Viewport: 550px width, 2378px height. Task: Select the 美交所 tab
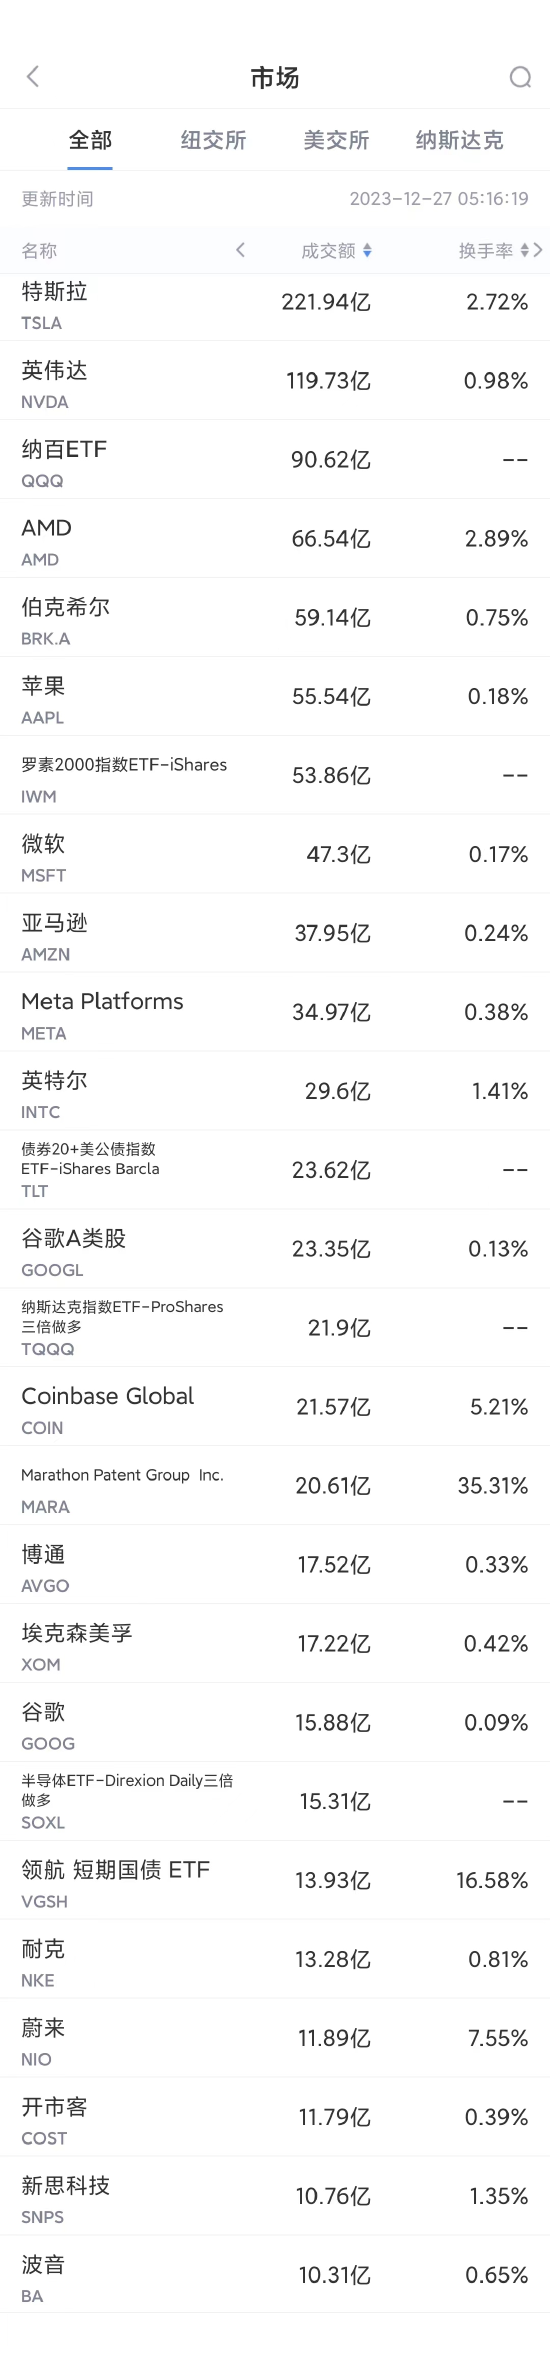click(336, 140)
